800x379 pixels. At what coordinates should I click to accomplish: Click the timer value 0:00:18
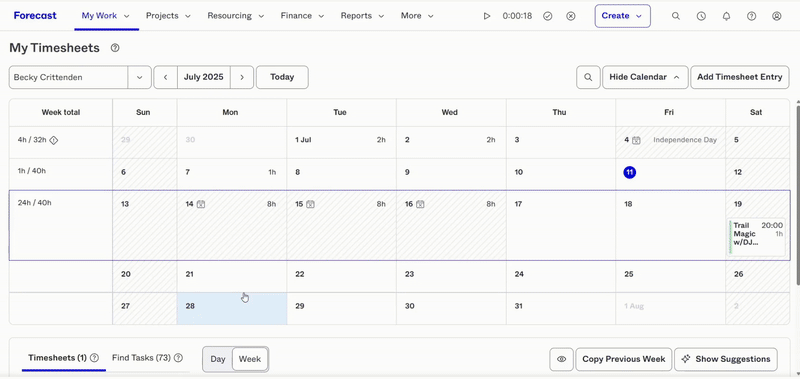(x=517, y=16)
